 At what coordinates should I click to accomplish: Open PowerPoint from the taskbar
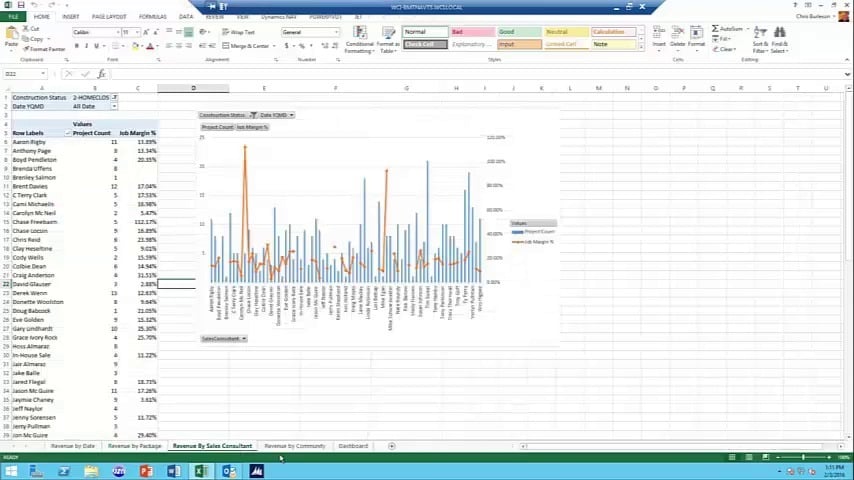[x=146, y=471]
